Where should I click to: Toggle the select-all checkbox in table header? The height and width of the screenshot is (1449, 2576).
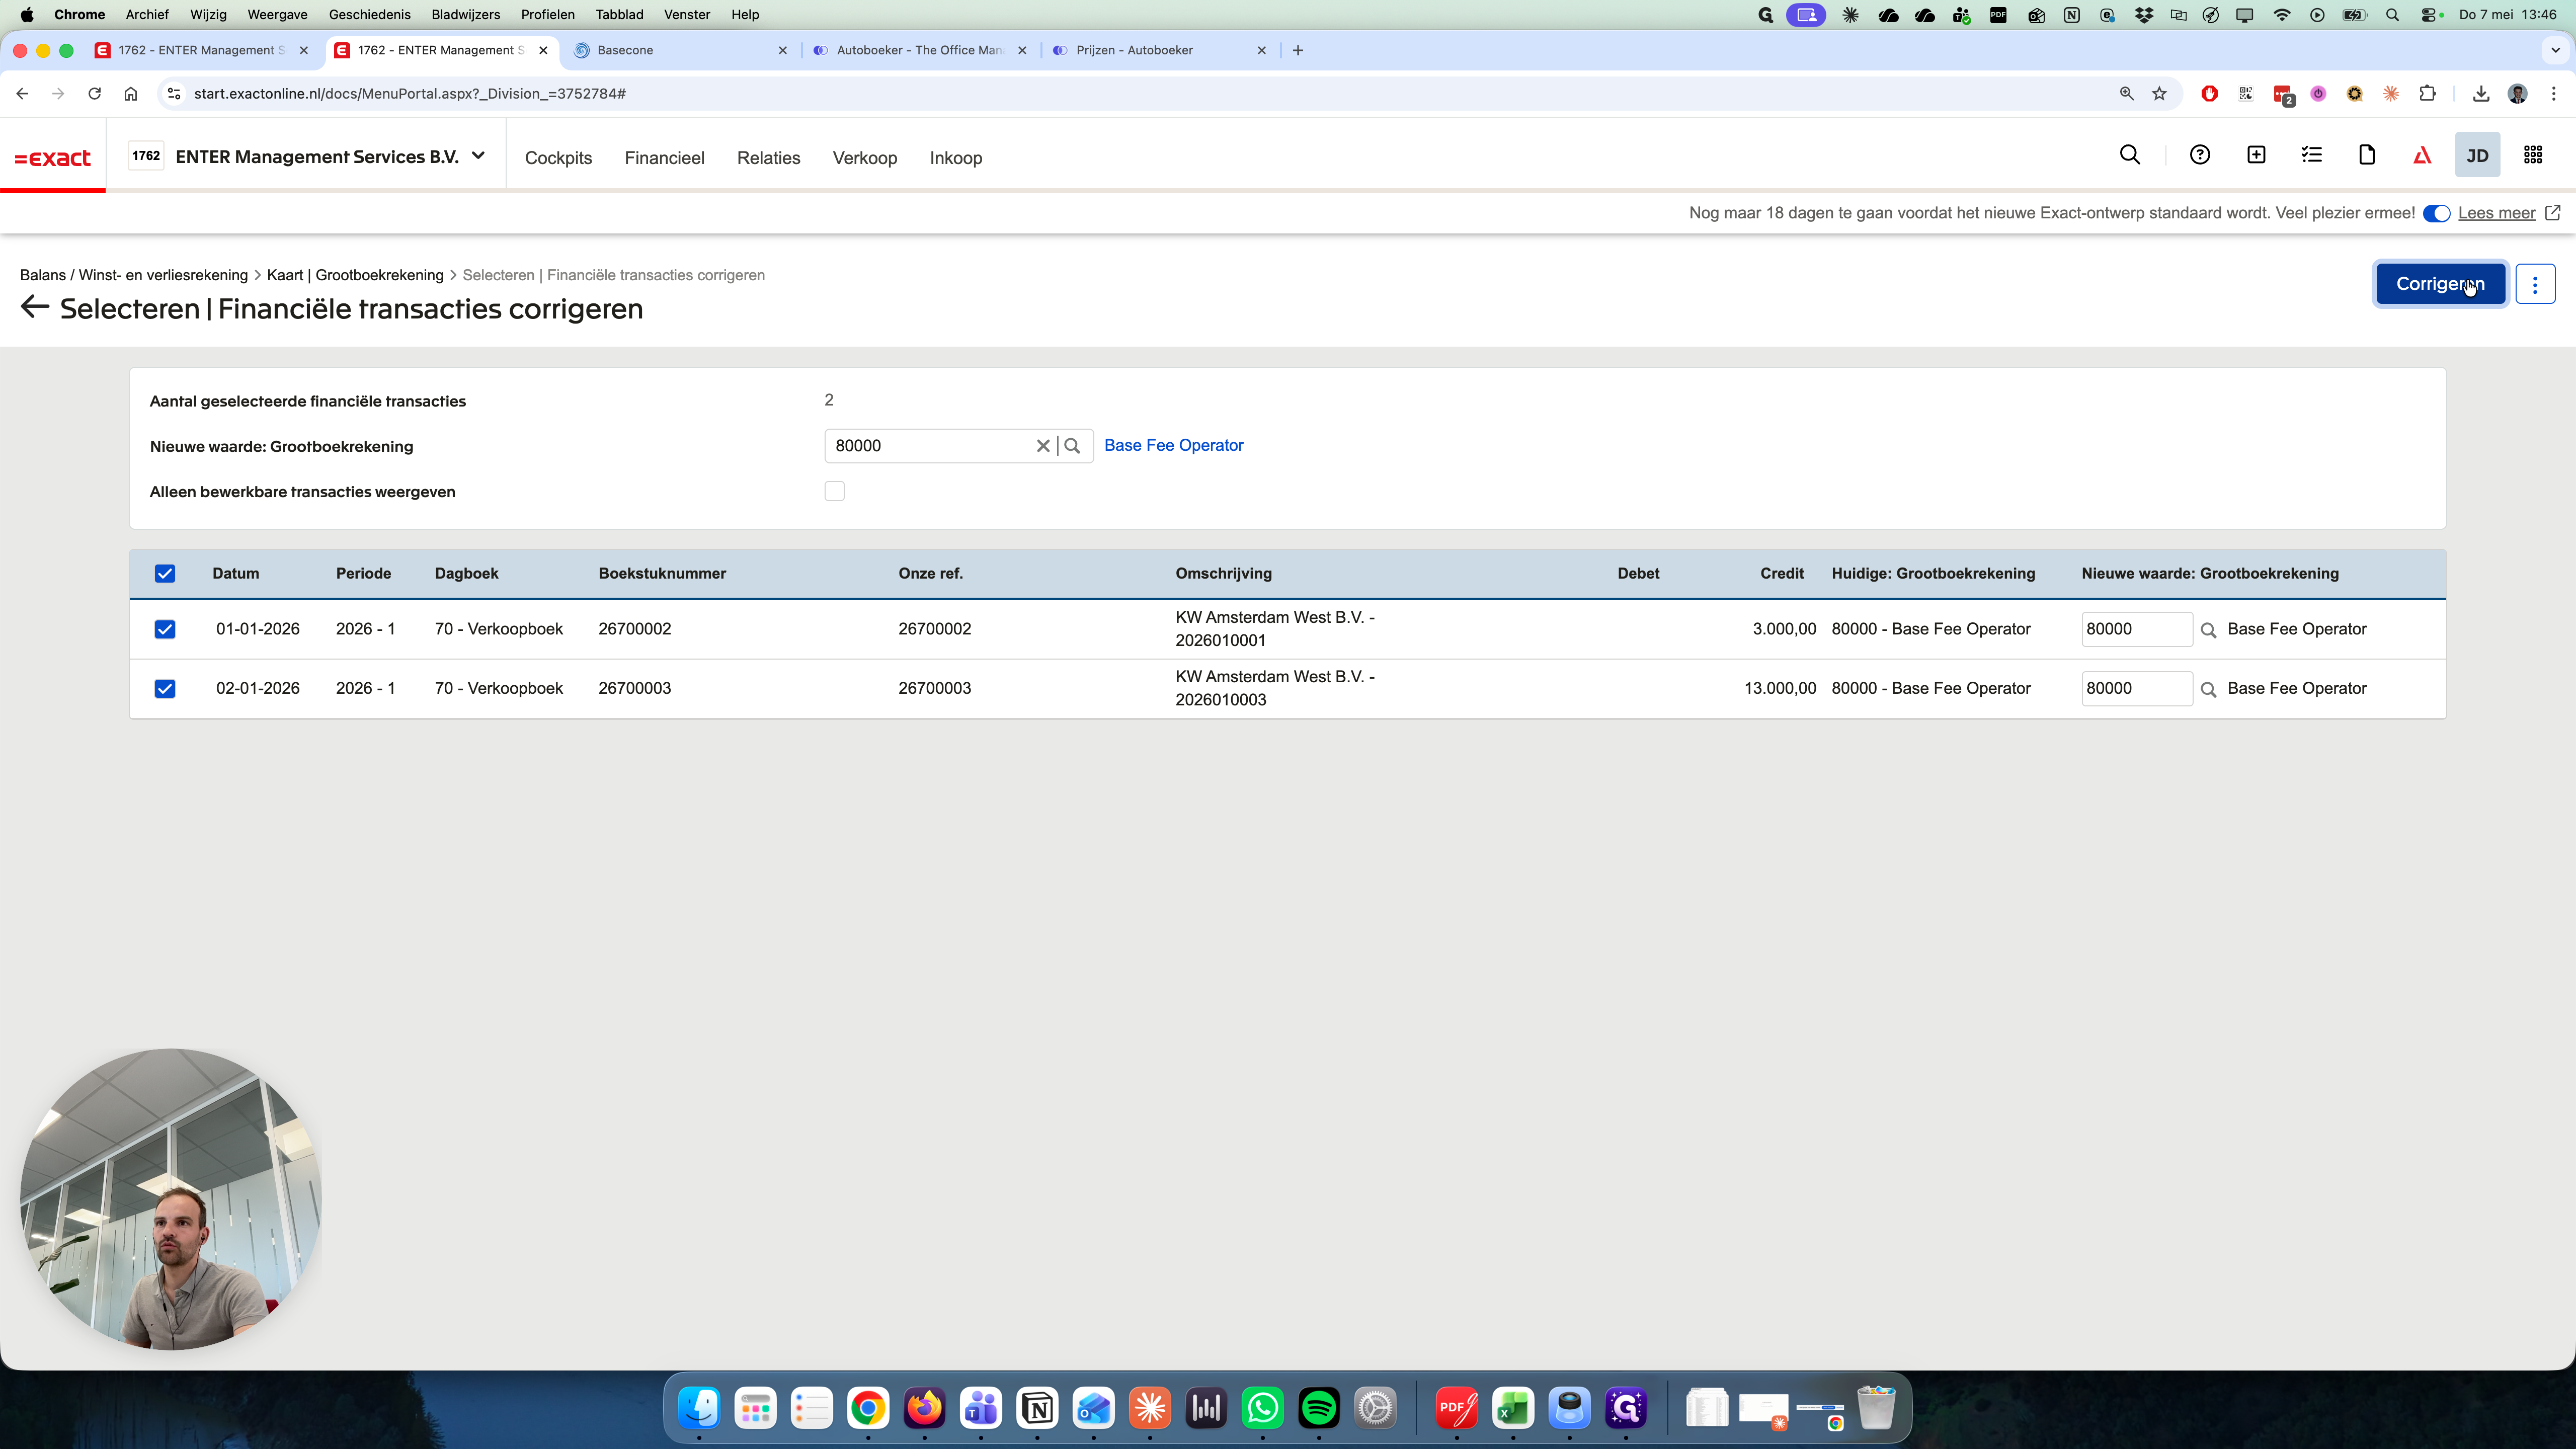165,574
